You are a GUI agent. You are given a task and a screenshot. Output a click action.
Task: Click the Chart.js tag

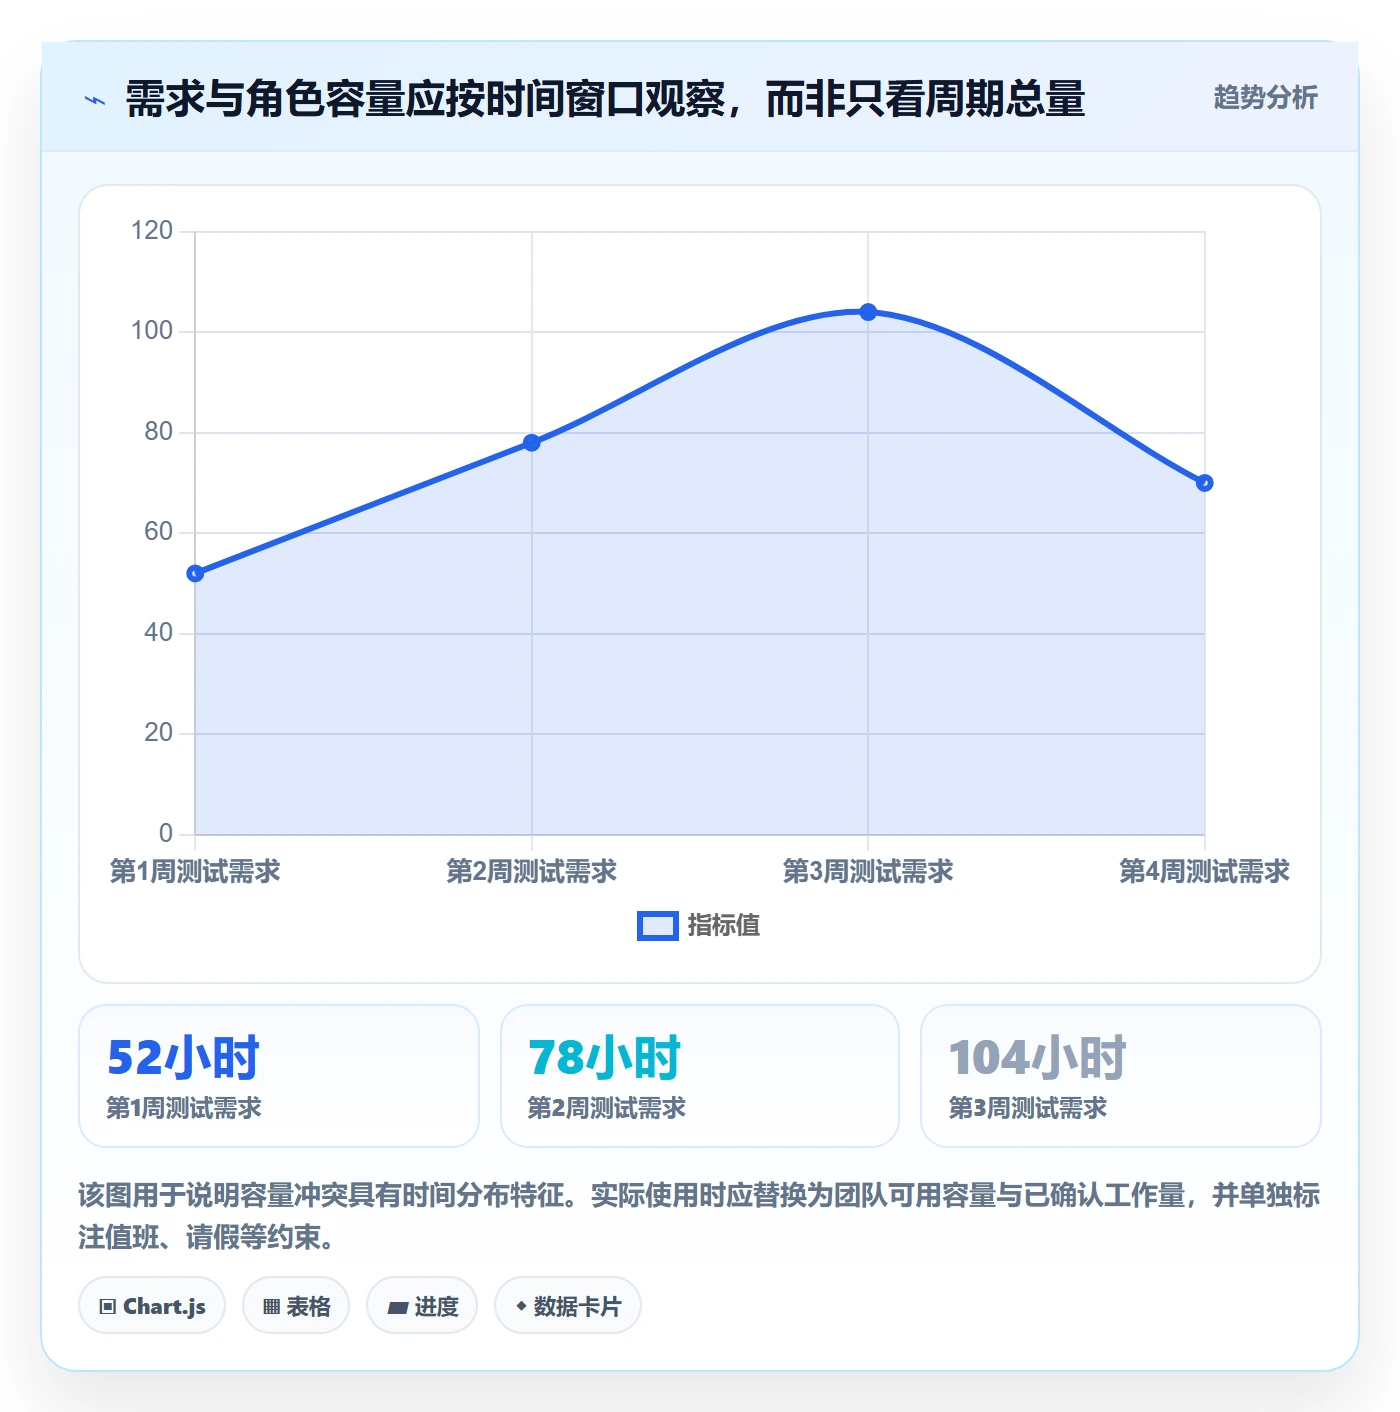pyautogui.click(x=152, y=1305)
